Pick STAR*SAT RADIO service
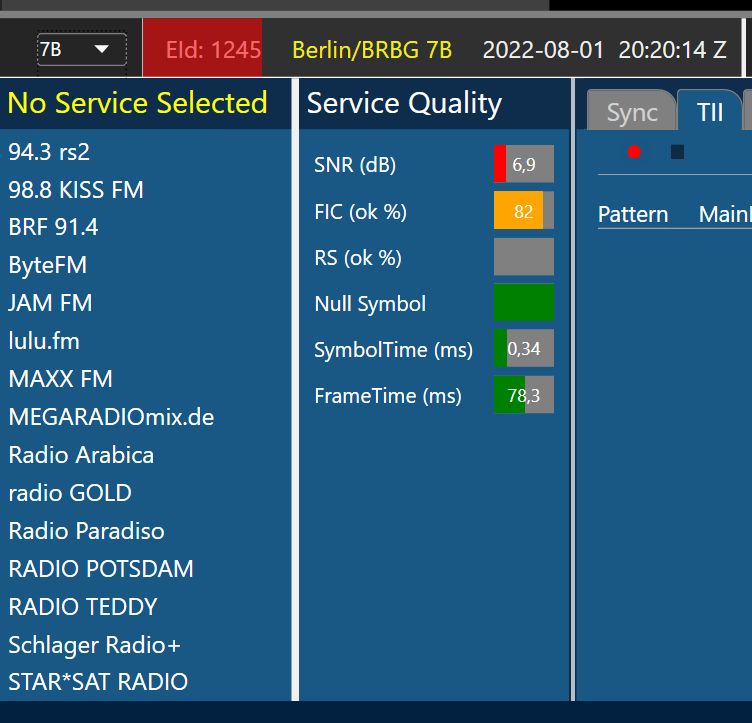This screenshot has height=723, width=752. (97, 682)
